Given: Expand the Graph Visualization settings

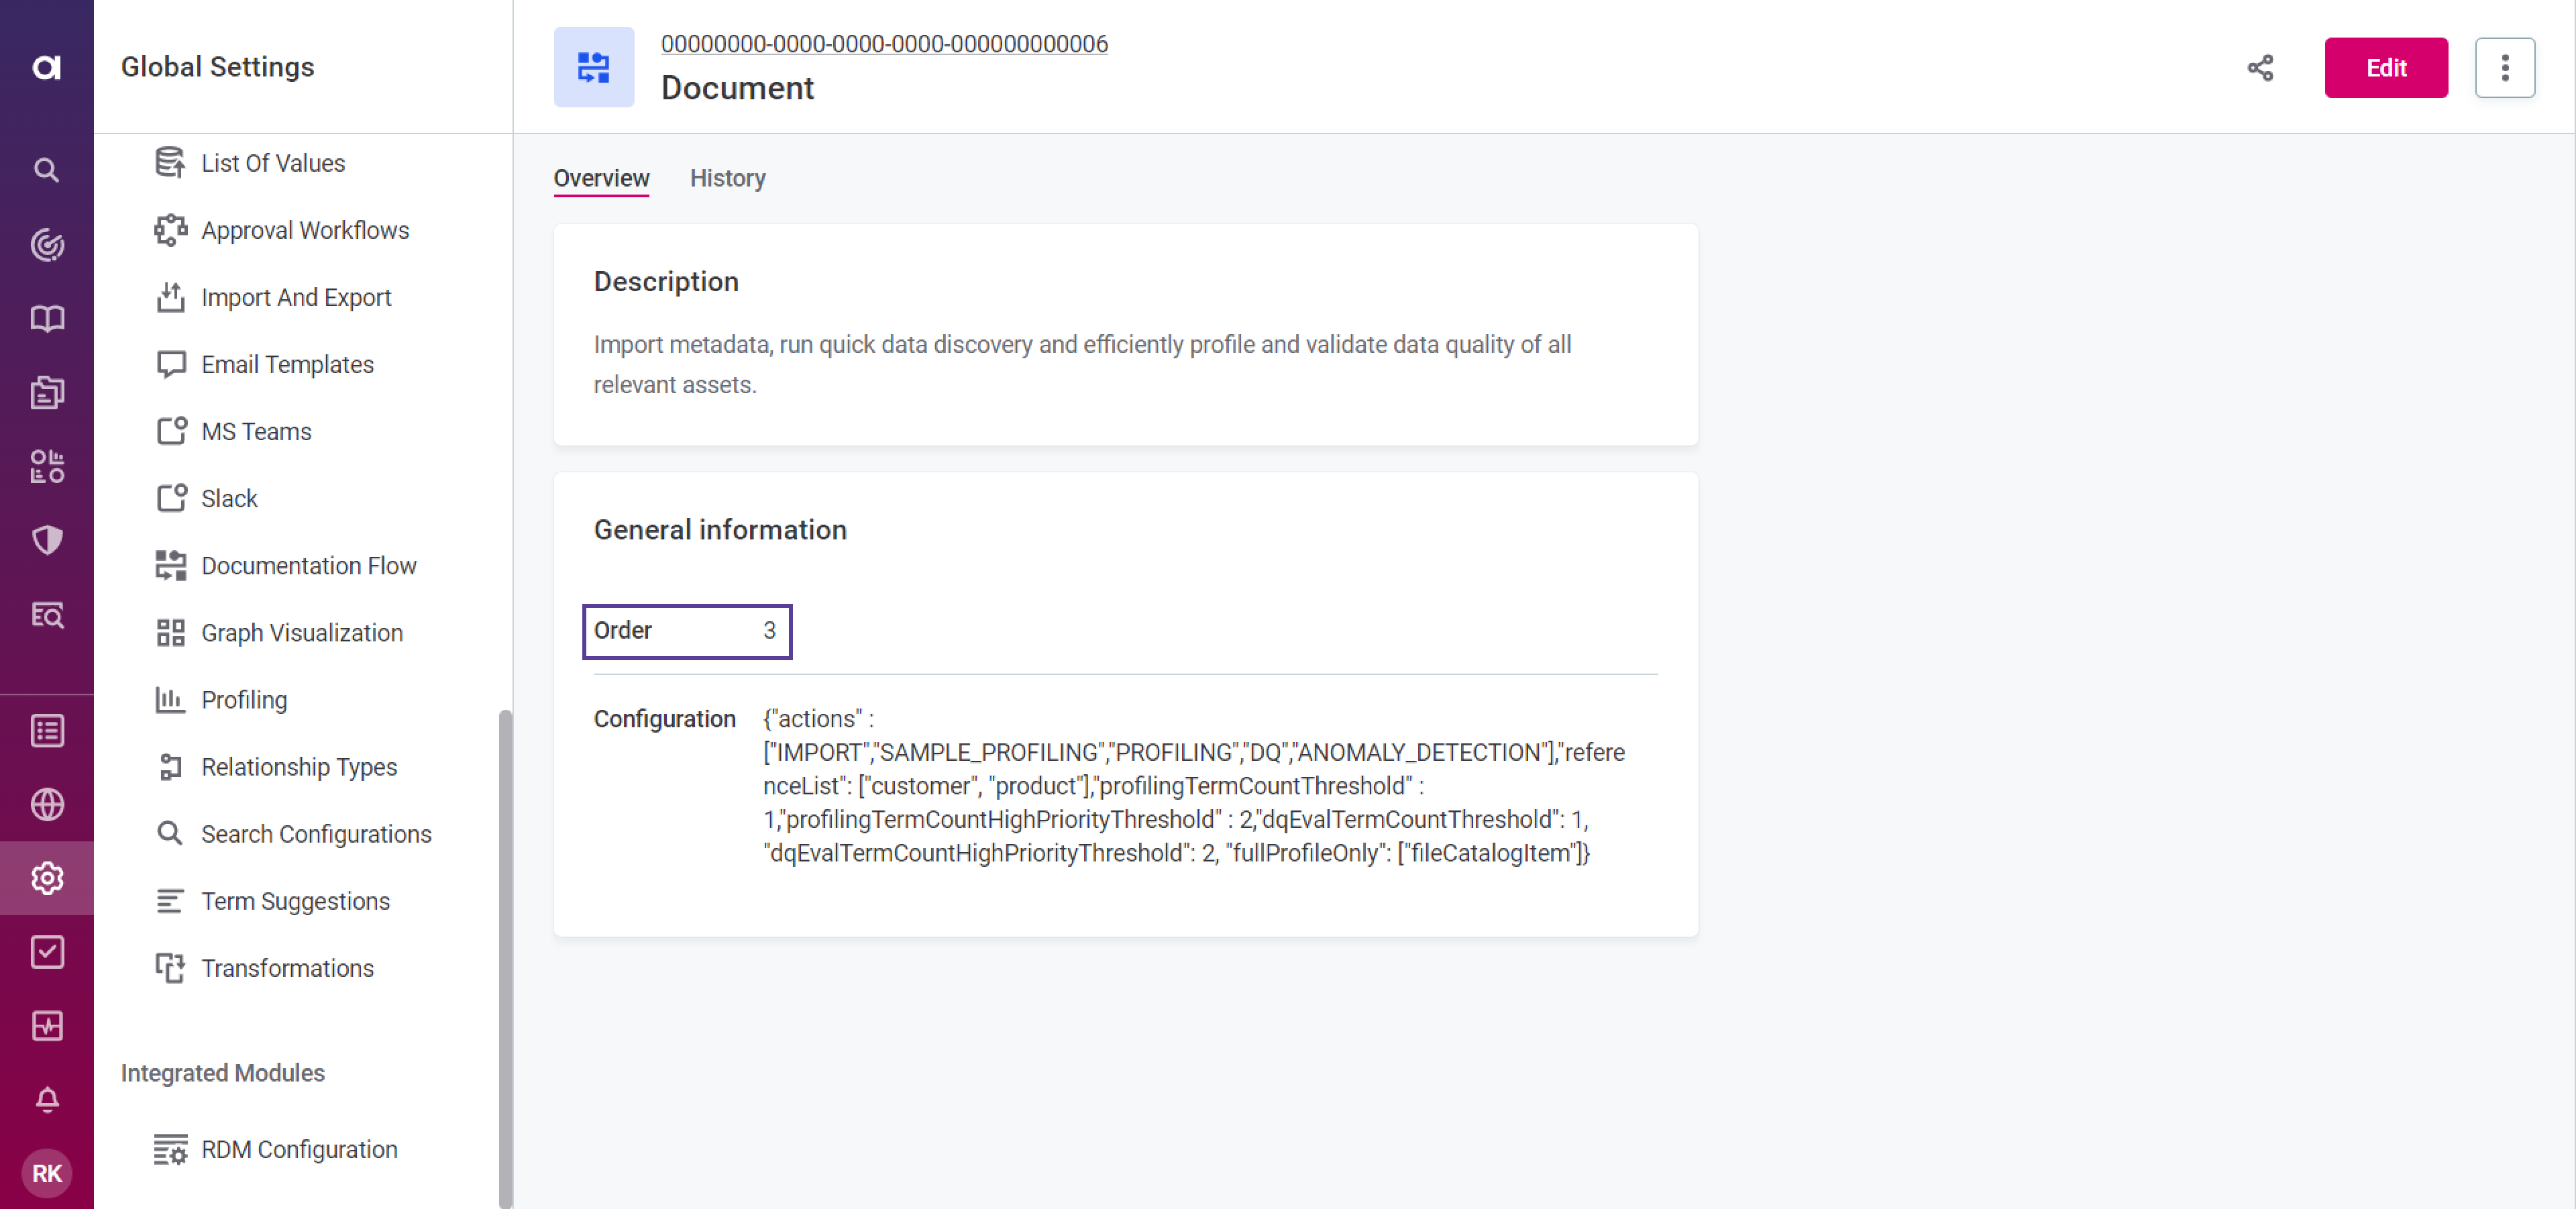Looking at the screenshot, I should click(x=303, y=633).
